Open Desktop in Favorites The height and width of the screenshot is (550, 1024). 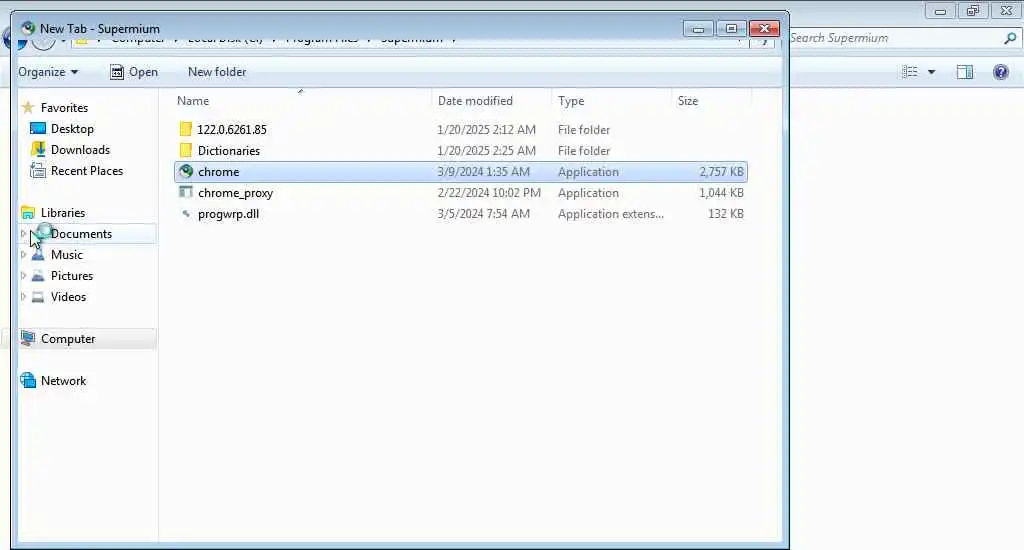pos(72,129)
